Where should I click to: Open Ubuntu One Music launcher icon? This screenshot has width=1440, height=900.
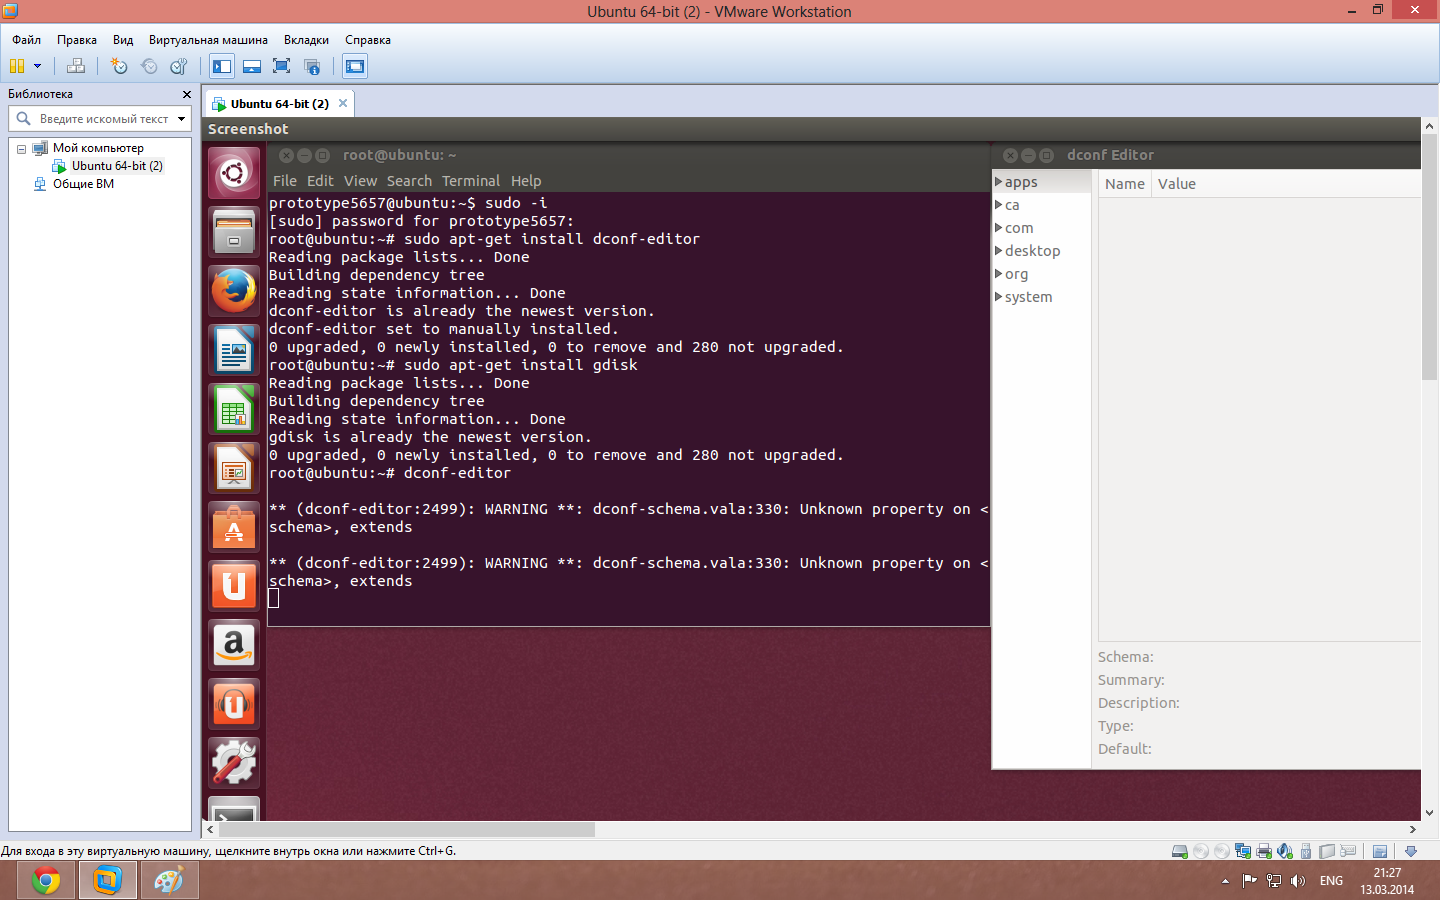pos(234,704)
